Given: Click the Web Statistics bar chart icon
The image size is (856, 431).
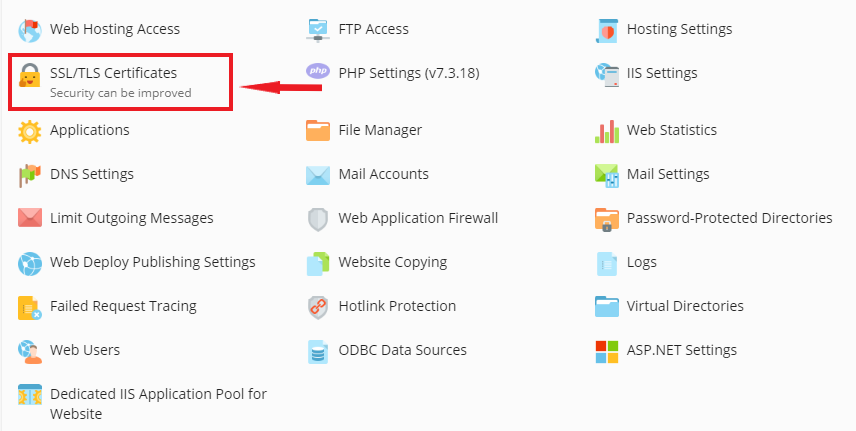Looking at the screenshot, I should pyautogui.click(x=607, y=131).
